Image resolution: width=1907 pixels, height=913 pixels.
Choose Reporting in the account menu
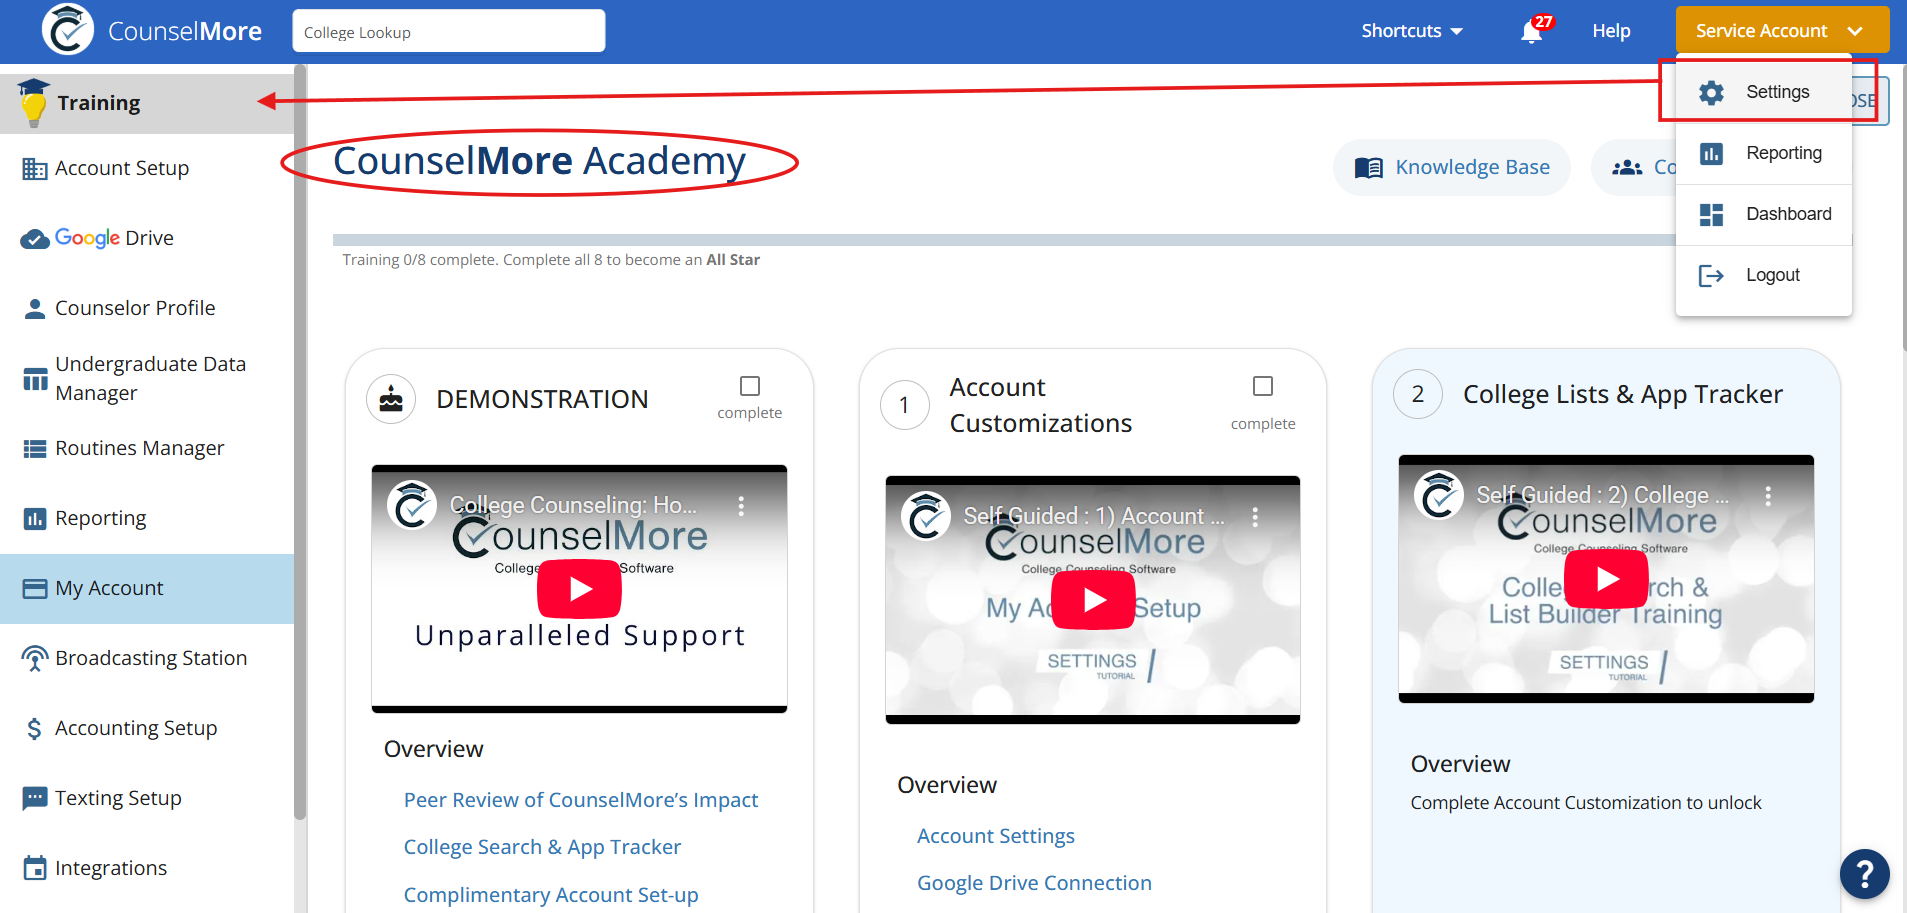[x=1783, y=153]
